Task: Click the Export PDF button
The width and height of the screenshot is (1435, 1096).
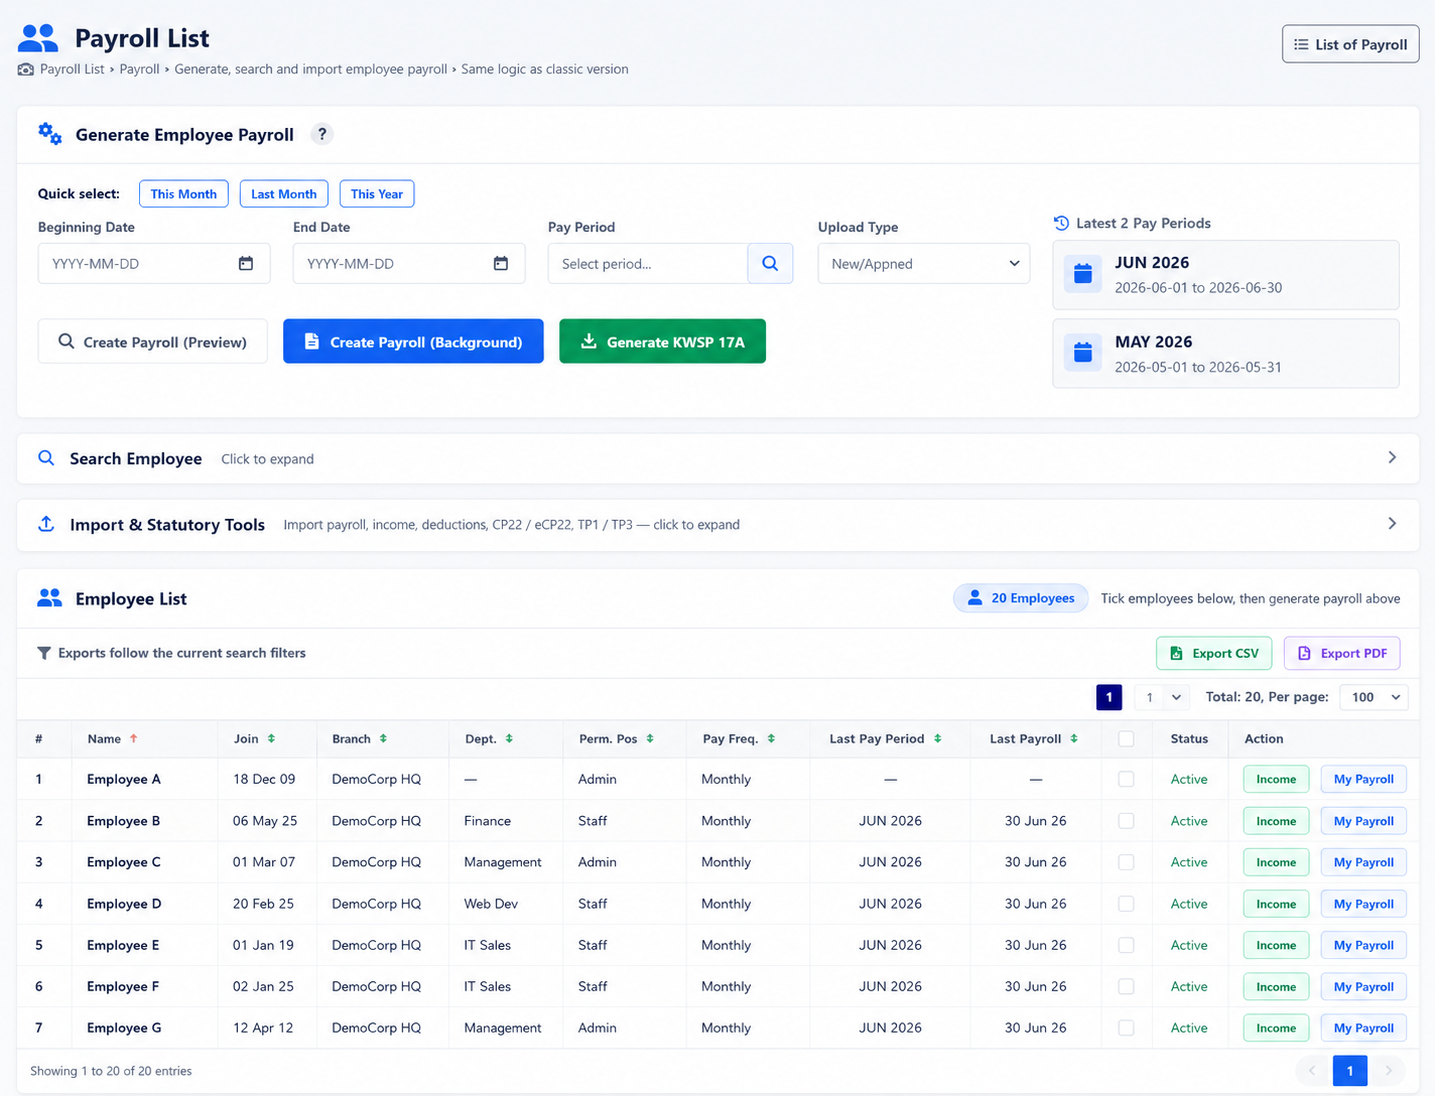Action: 1342,653
